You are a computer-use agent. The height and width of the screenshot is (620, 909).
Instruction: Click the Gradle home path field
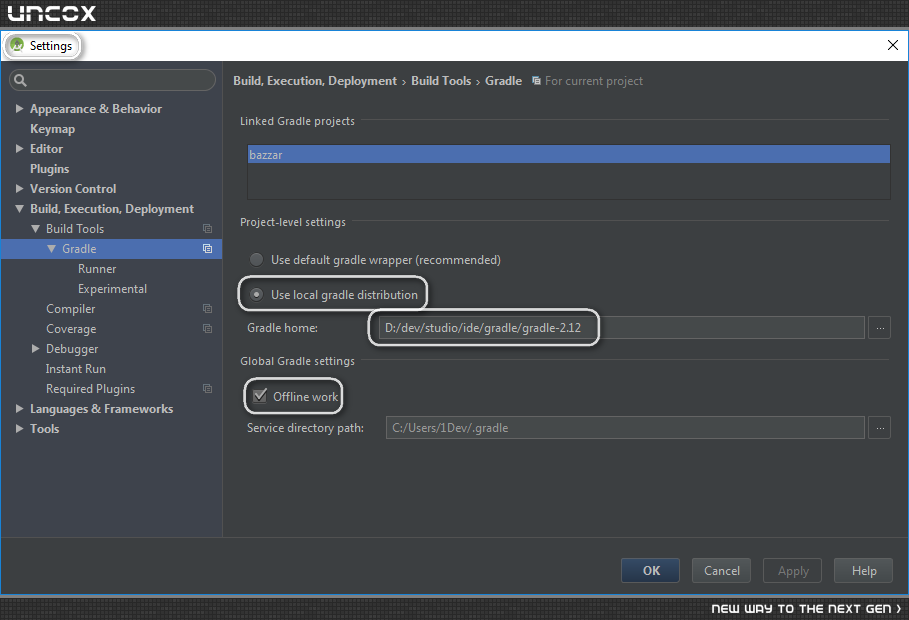(x=621, y=328)
